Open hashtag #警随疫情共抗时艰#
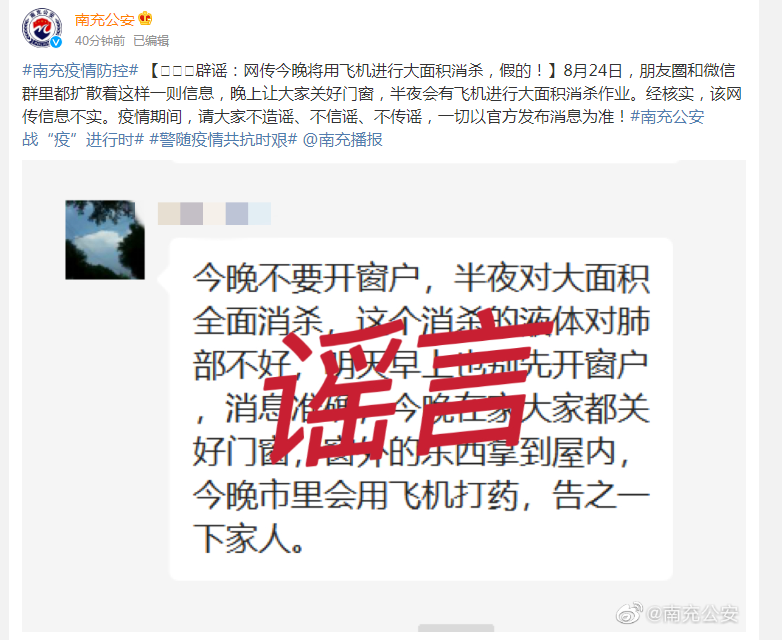 (x=223, y=140)
